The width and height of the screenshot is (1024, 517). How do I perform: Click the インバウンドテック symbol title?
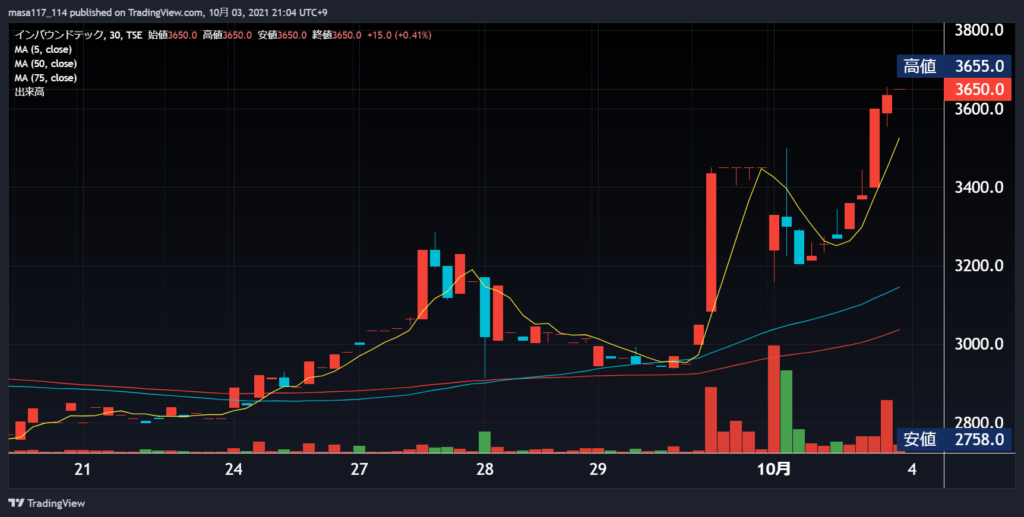pyautogui.click(x=59, y=35)
